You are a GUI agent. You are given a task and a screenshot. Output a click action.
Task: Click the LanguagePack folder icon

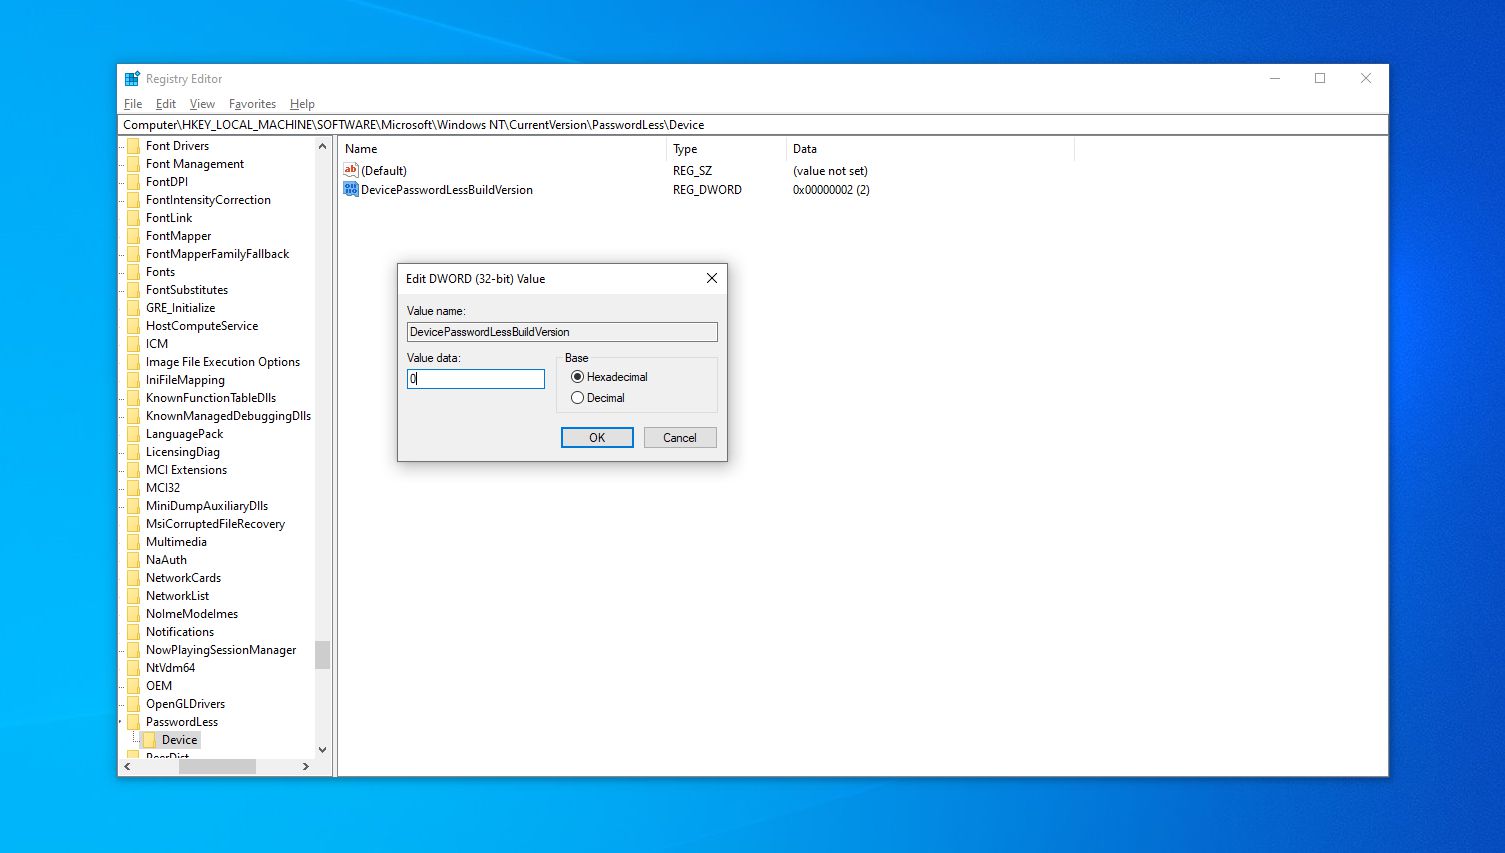point(133,434)
